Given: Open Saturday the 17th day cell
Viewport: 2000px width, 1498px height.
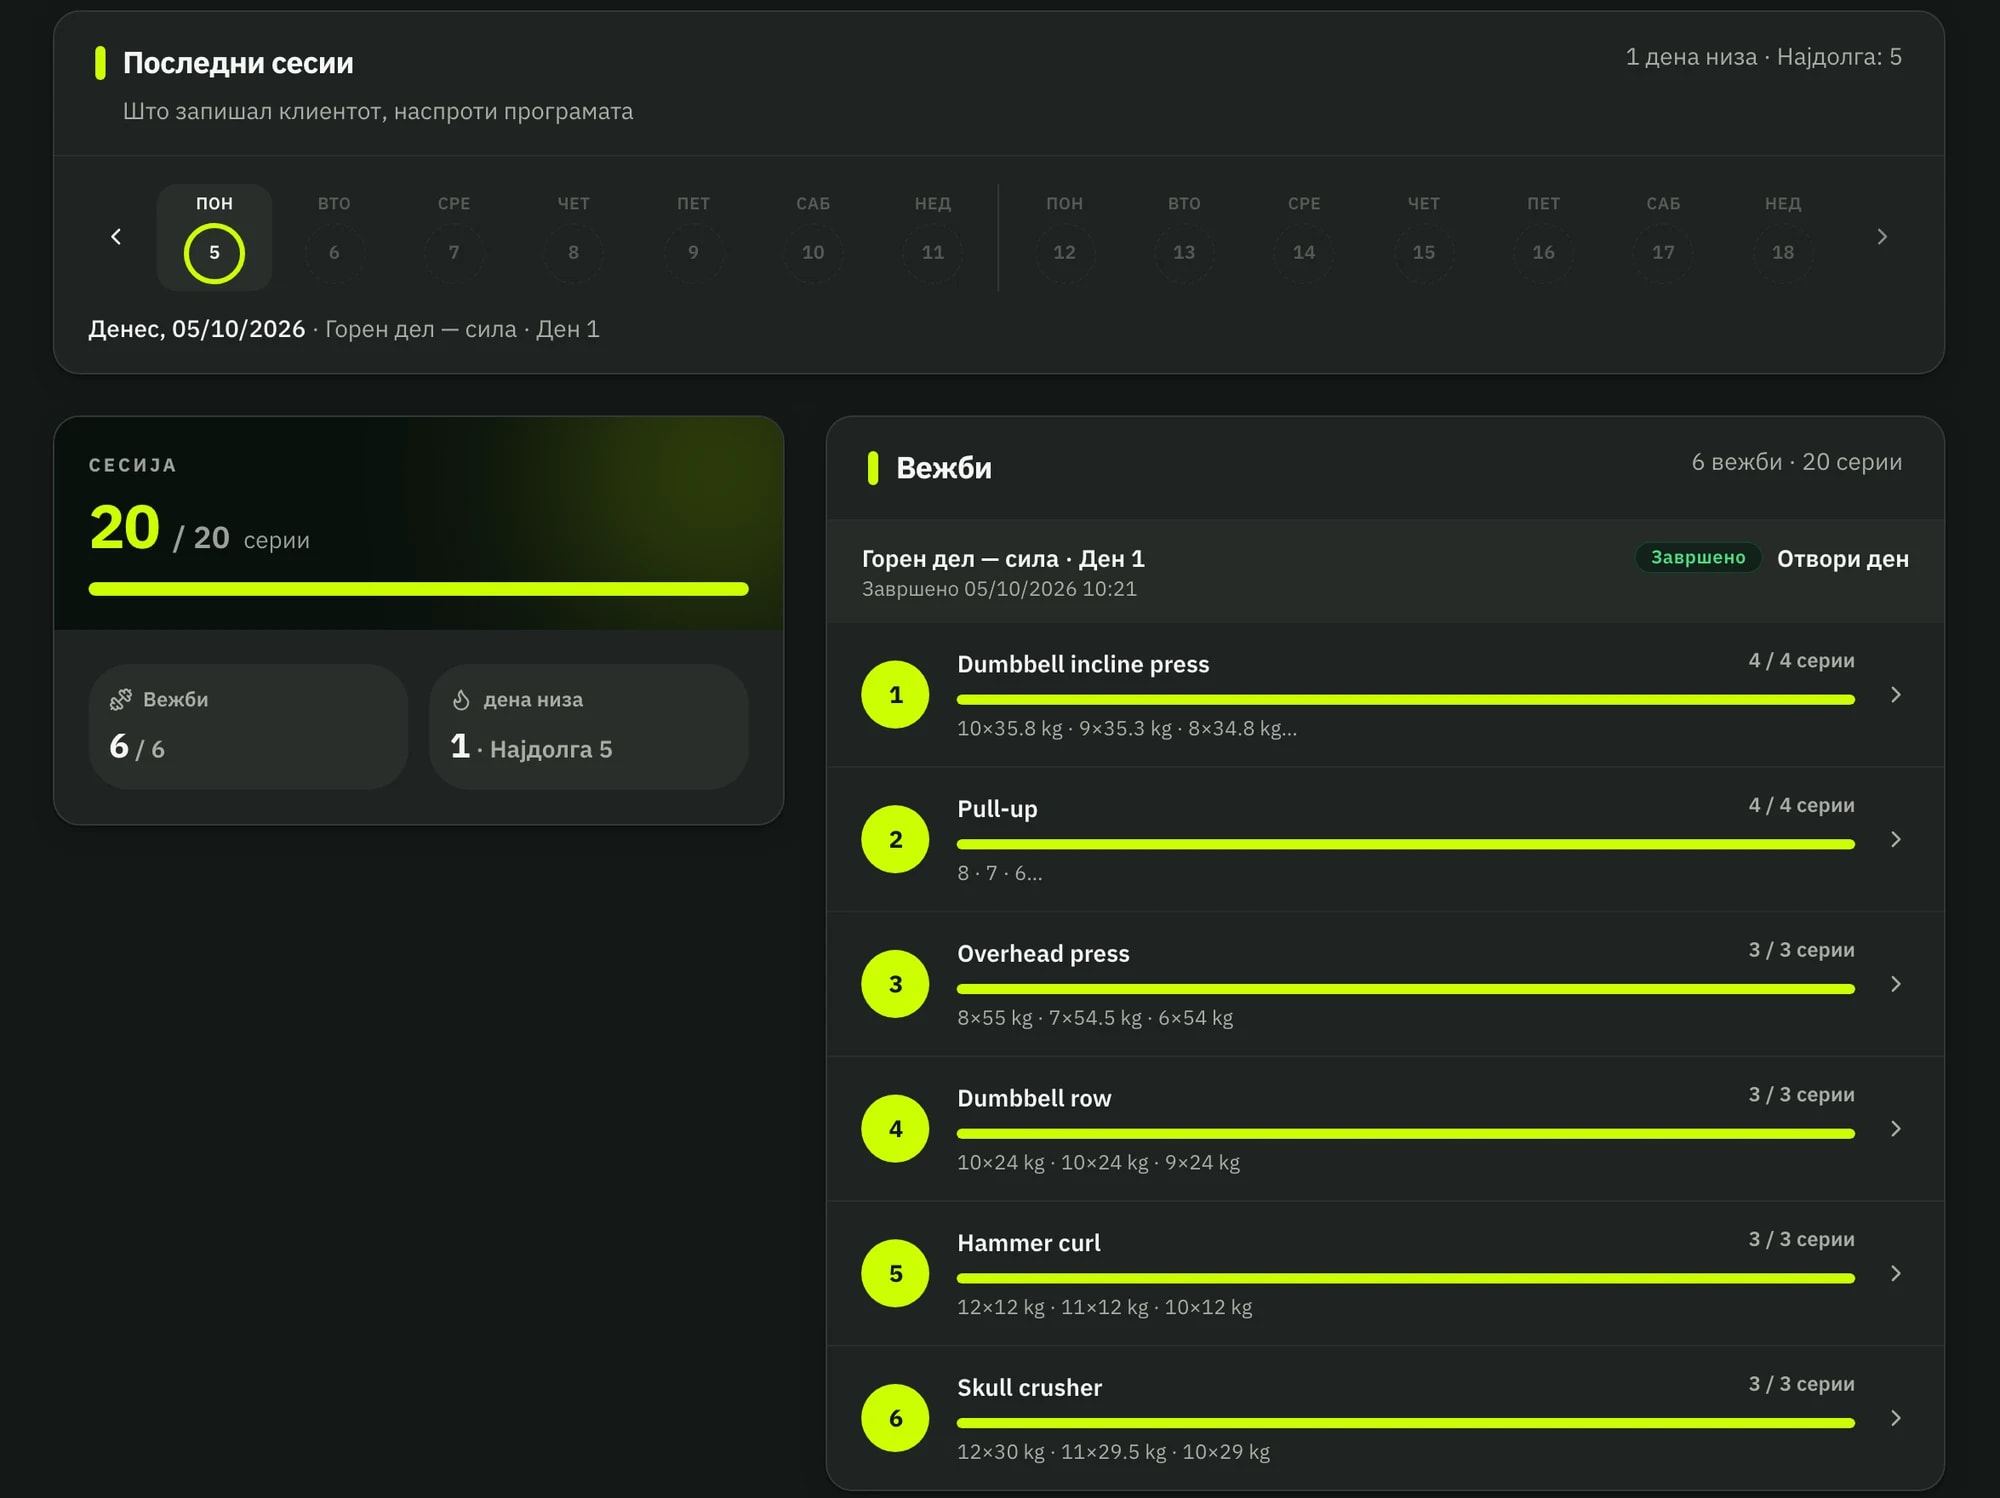Looking at the screenshot, I should (x=1663, y=237).
